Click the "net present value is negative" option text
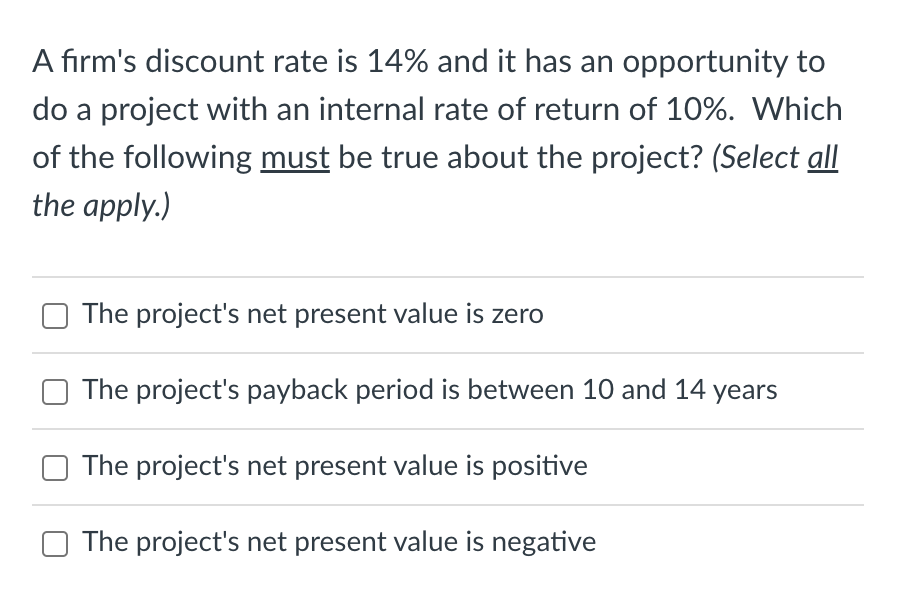 (x=421, y=542)
